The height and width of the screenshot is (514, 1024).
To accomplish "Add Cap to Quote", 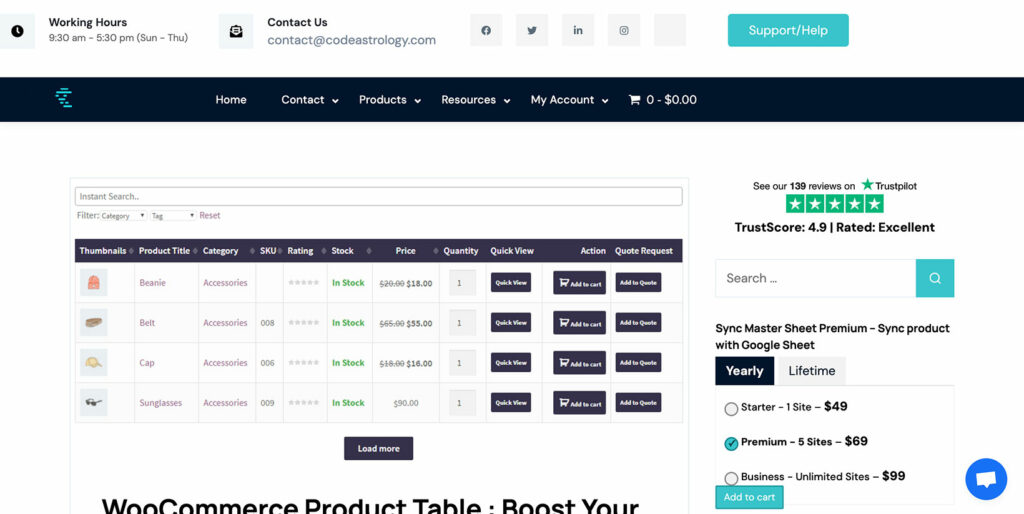I will click(x=638, y=362).
